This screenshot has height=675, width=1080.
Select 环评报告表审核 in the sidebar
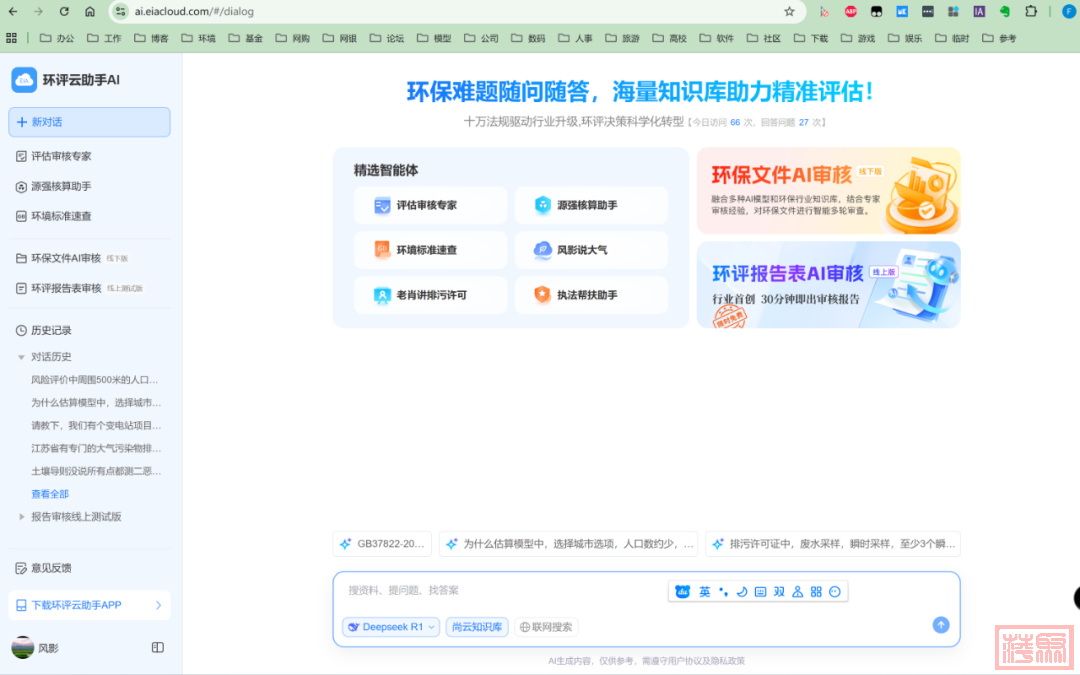click(x=66, y=288)
